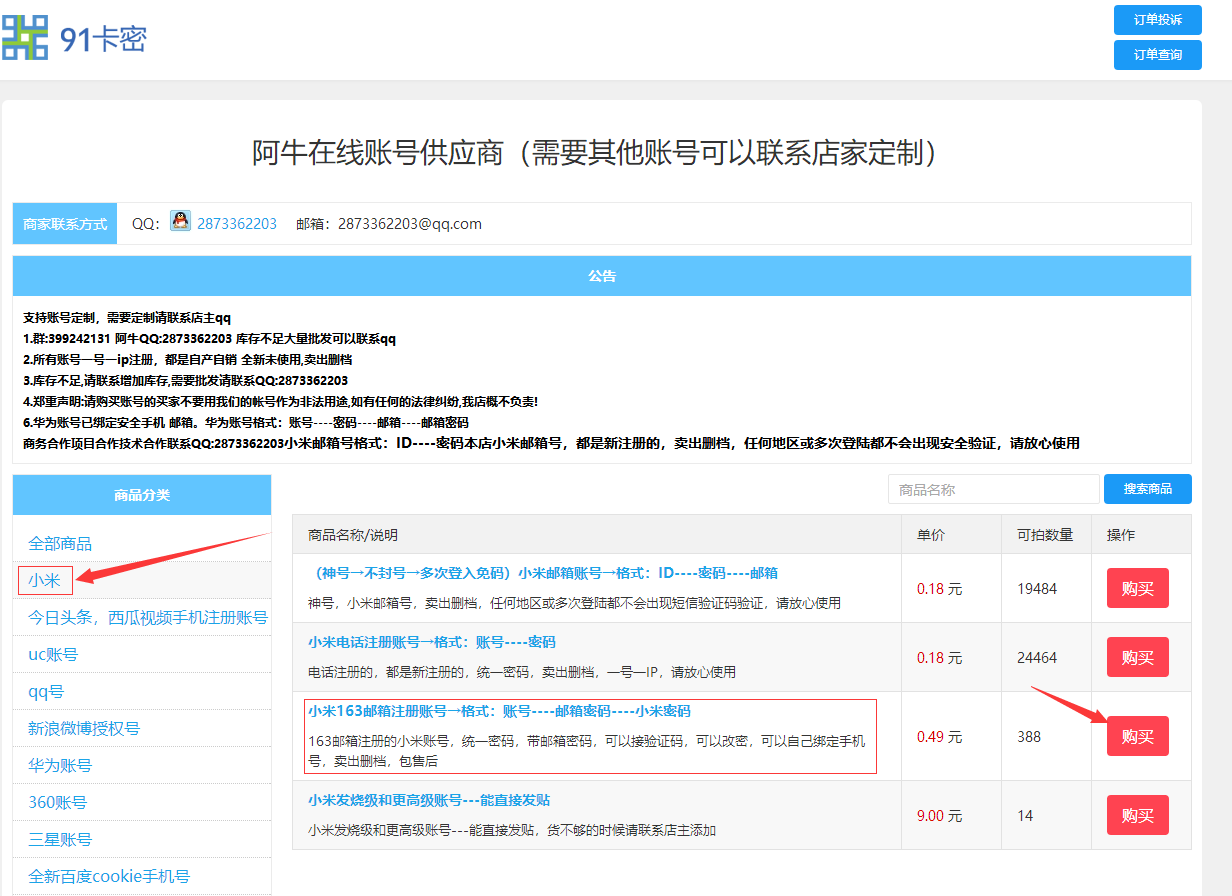Search with the 搜索商品 button
Screen dimensions: 1232x896
[1147, 489]
